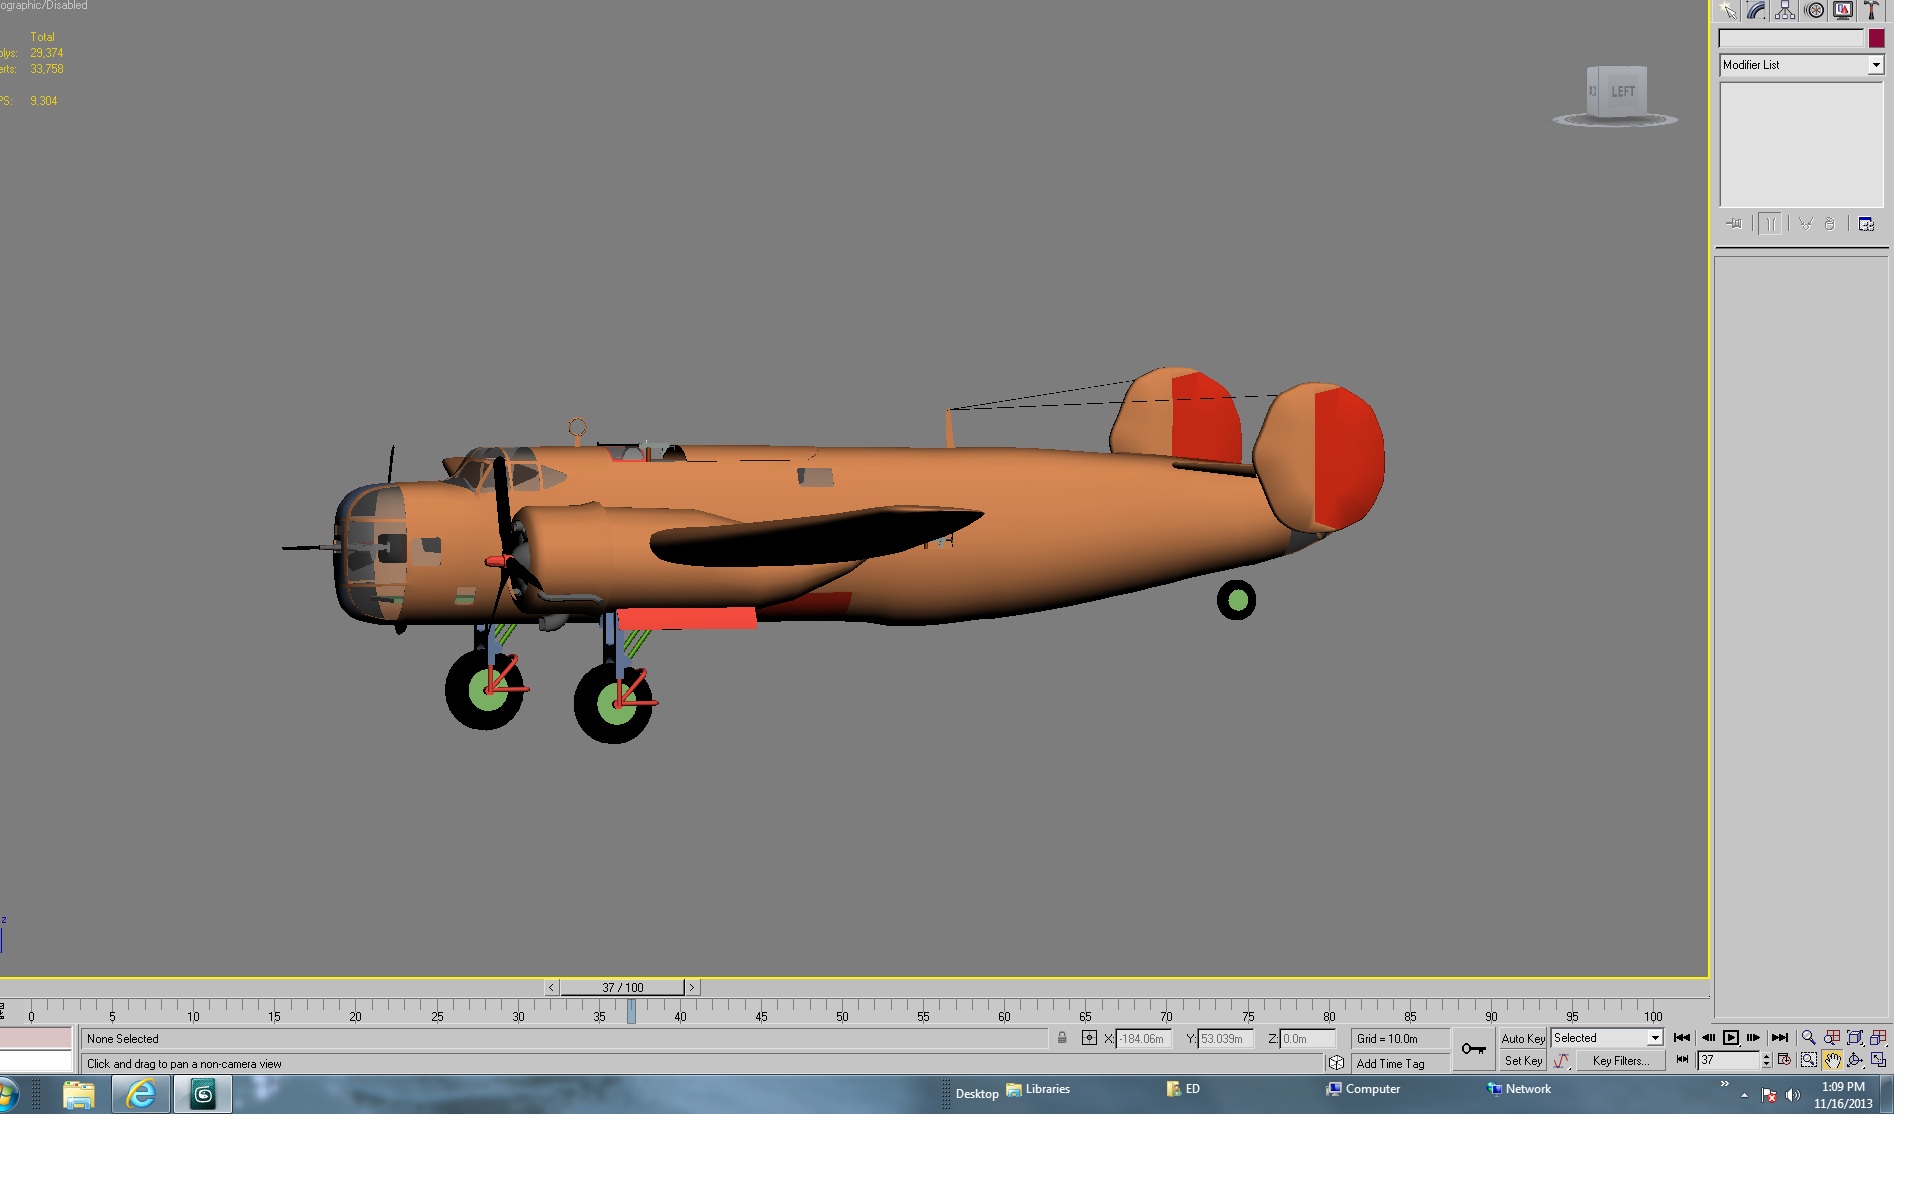The image size is (1920, 1200).
Task: Open Internet Explorer from taskbar
Action: click(141, 1095)
